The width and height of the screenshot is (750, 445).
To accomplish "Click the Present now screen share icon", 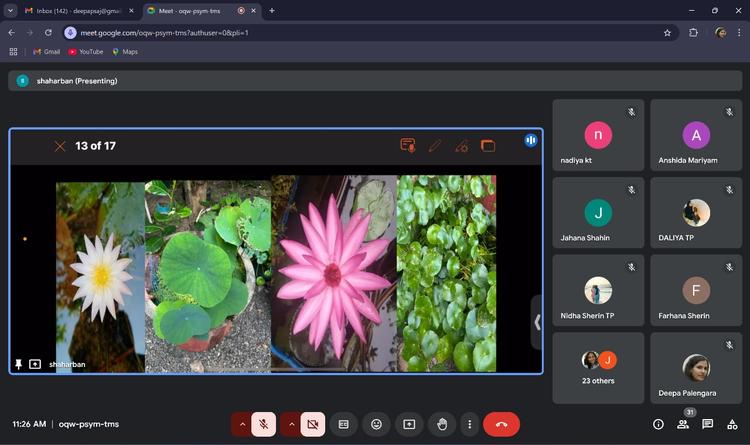I will (x=409, y=424).
